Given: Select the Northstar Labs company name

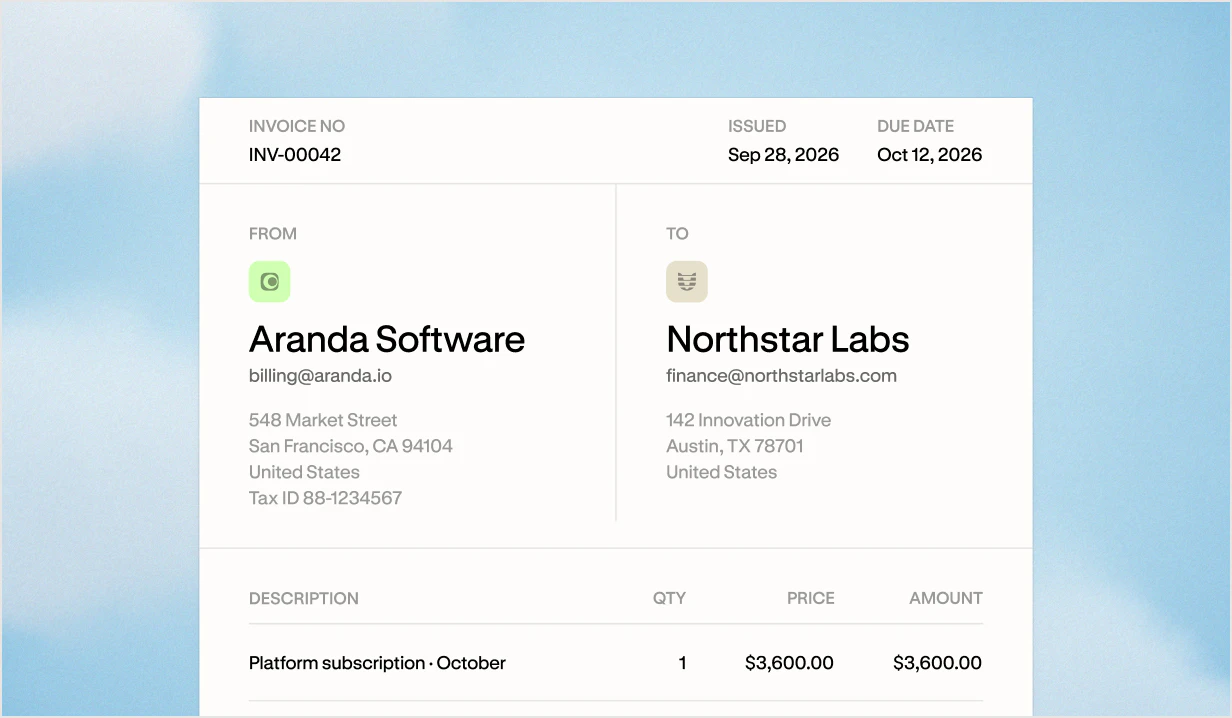Looking at the screenshot, I should point(788,339).
